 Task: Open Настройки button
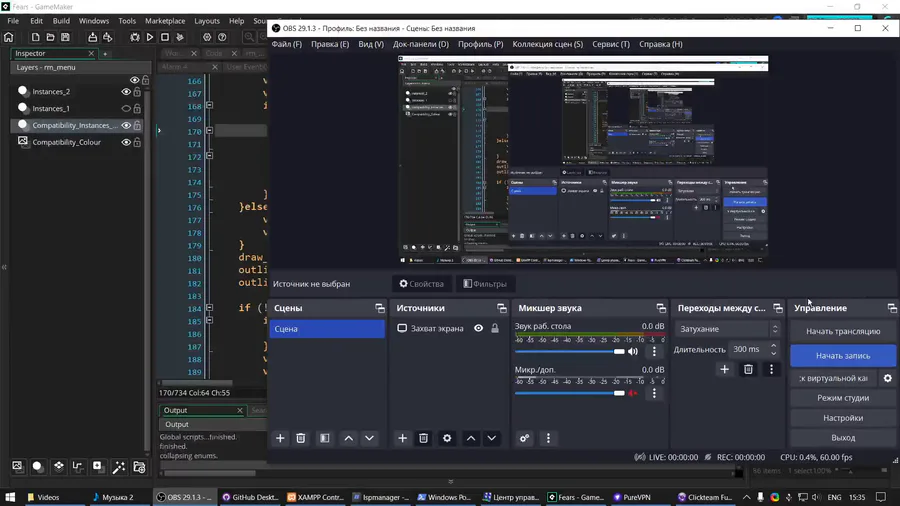[x=843, y=418]
